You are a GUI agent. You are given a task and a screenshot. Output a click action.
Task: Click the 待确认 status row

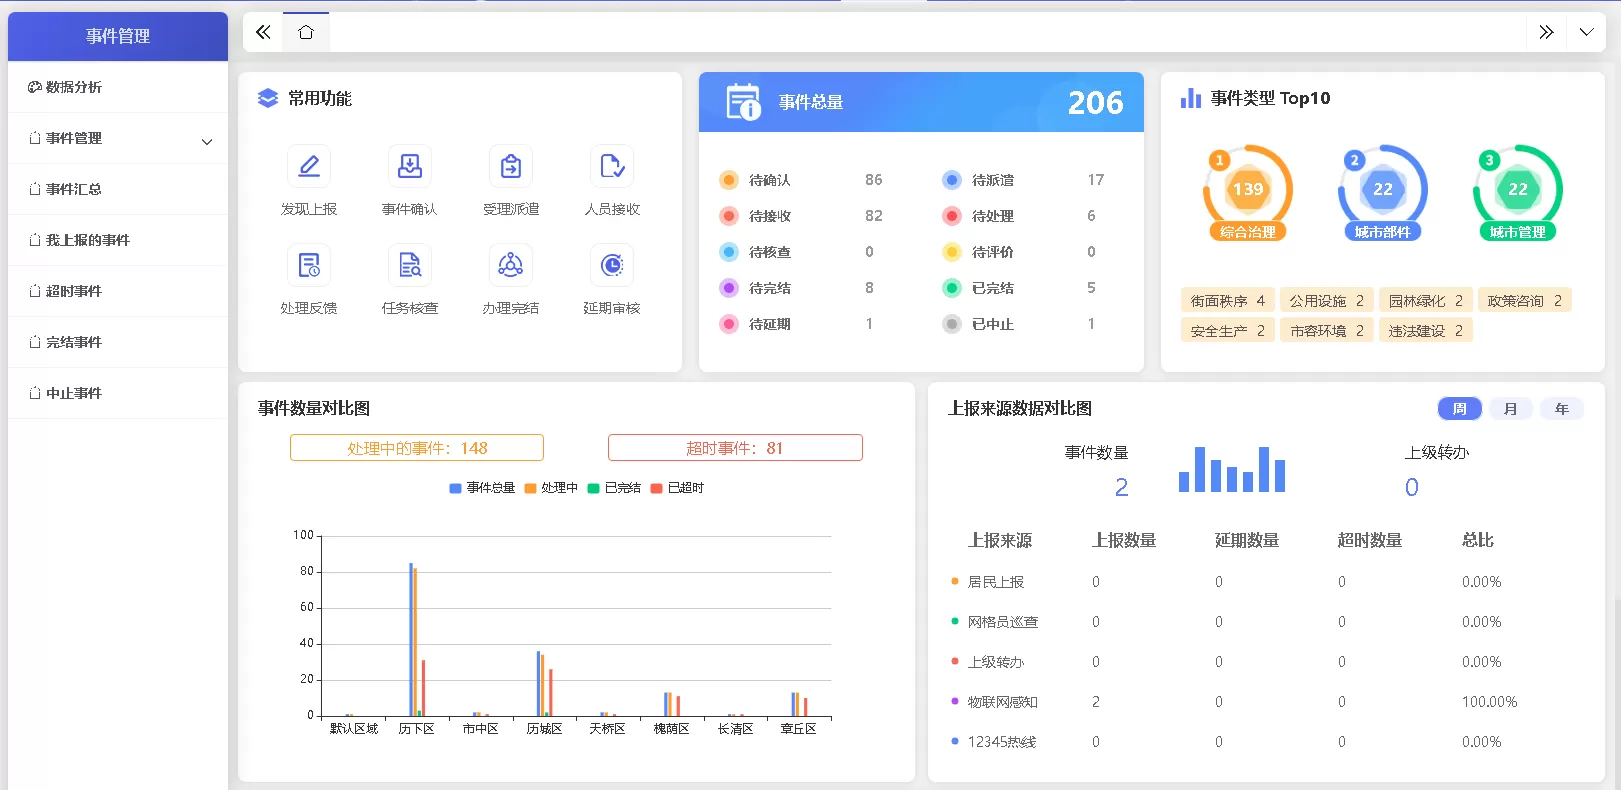pyautogui.click(x=802, y=180)
